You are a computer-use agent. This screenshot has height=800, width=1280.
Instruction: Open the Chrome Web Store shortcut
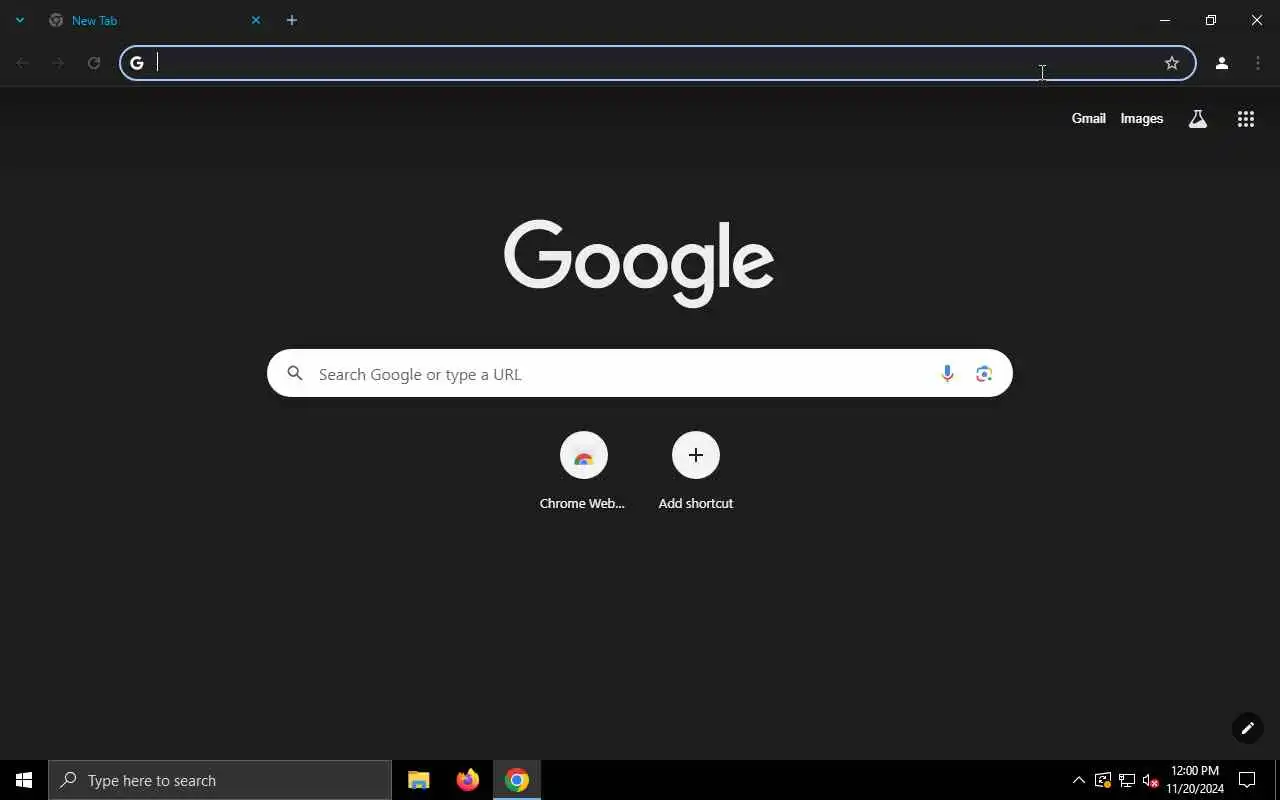pos(583,472)
